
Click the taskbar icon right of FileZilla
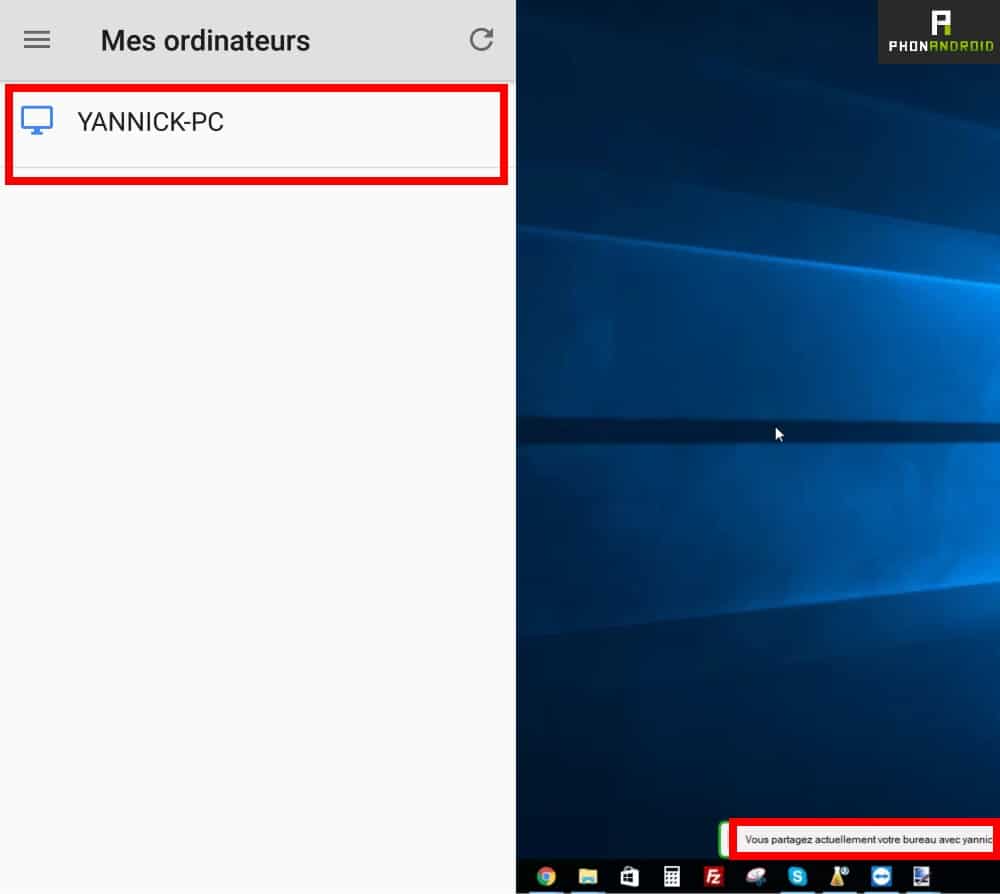[x=756, y=876]
